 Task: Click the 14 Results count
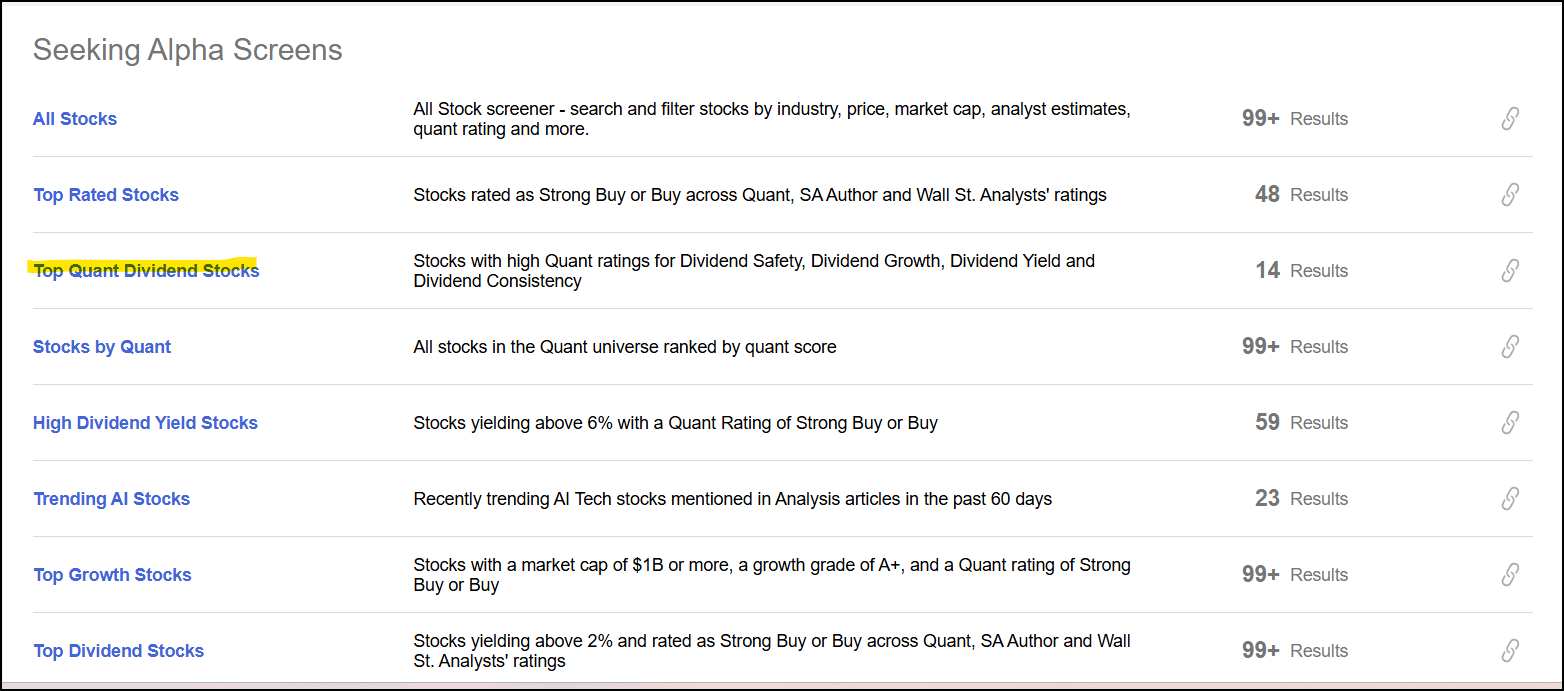(1301, 271)
